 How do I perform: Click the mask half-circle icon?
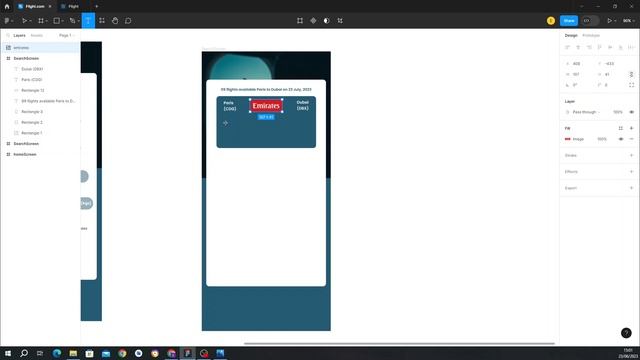(x=327, y=21)
